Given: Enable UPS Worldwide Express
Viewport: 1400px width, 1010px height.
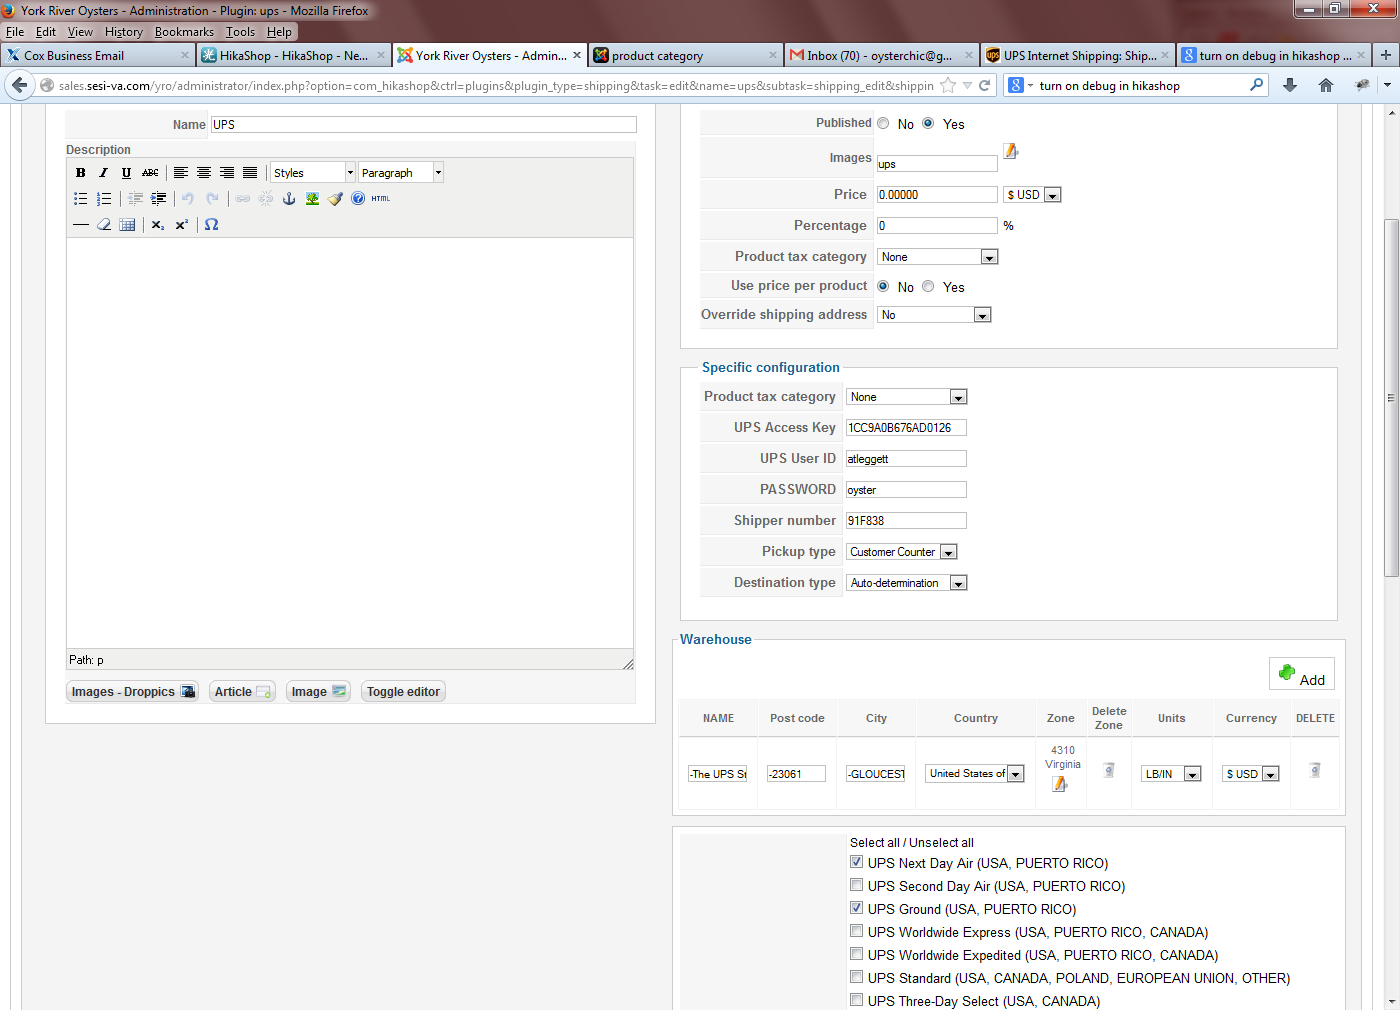Looking at the screenshot, I should (856, 931).
